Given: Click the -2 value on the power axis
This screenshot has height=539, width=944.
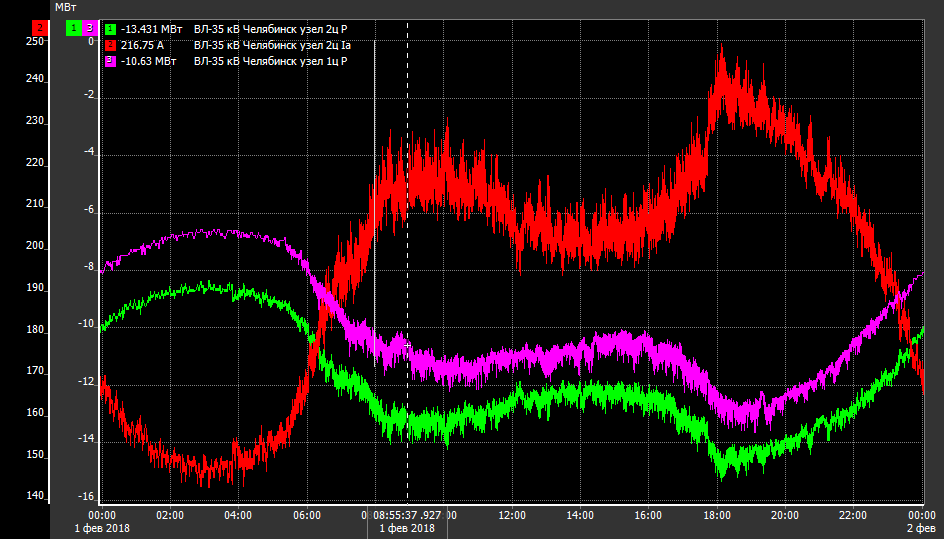Looking at the screenshot, I should click(89, 95).
